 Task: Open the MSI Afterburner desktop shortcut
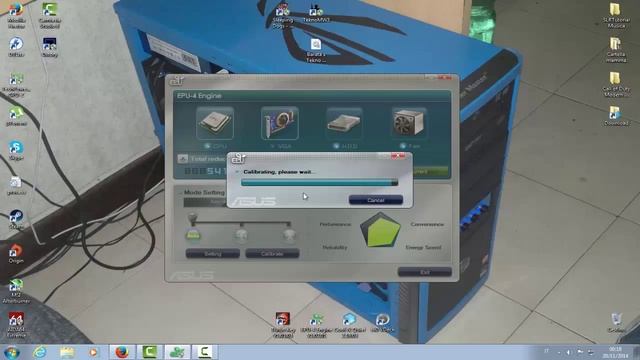[x=16, y=291]
